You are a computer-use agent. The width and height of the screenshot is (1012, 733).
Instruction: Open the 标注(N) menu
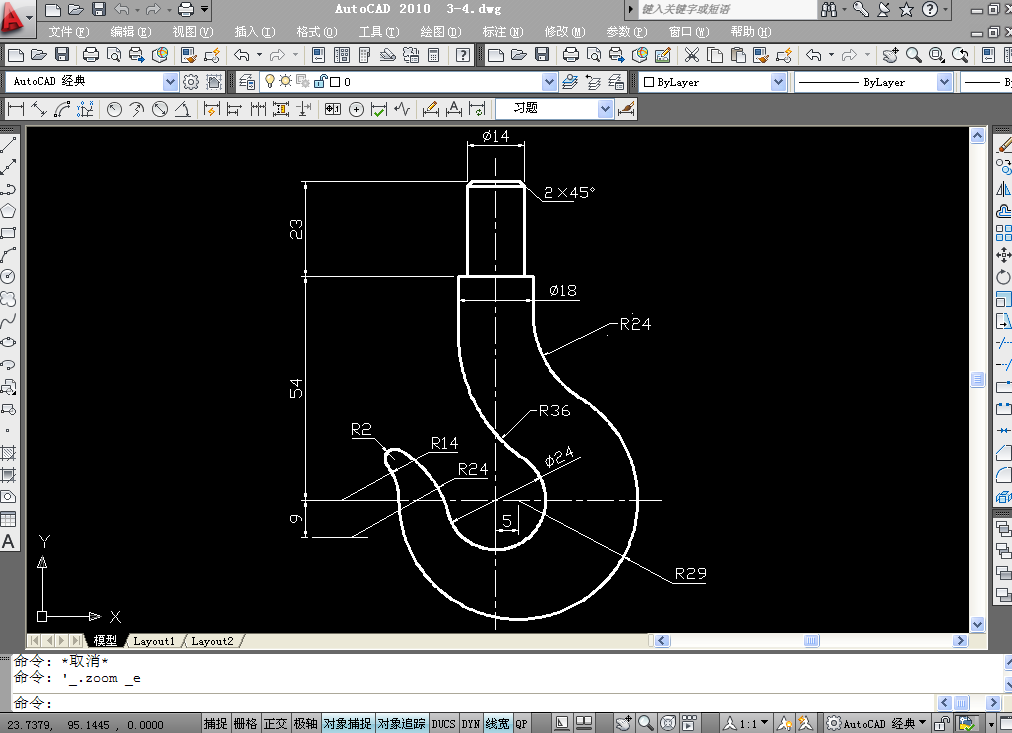pyautogui.click(x=503, y=32)
